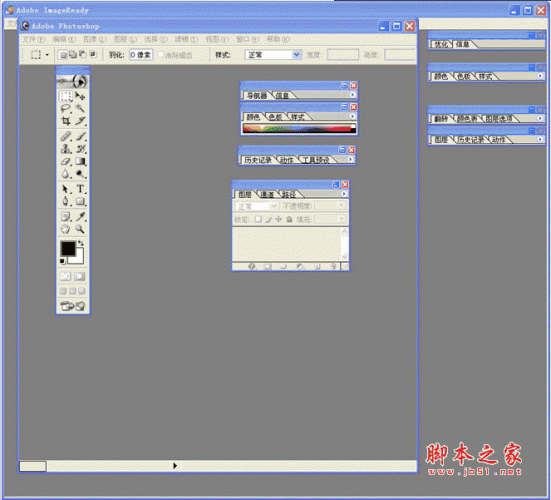Open the History panel flyout menu

point(350,159)
